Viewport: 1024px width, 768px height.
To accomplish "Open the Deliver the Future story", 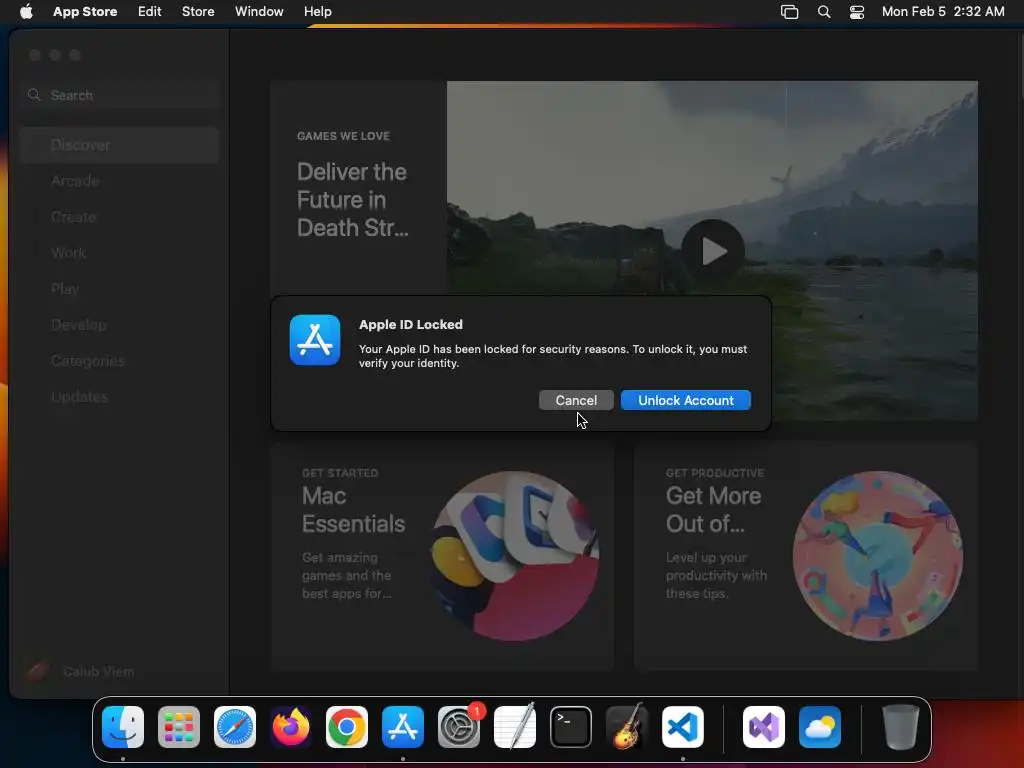I will pyautogui.click(x=353, y=200).
